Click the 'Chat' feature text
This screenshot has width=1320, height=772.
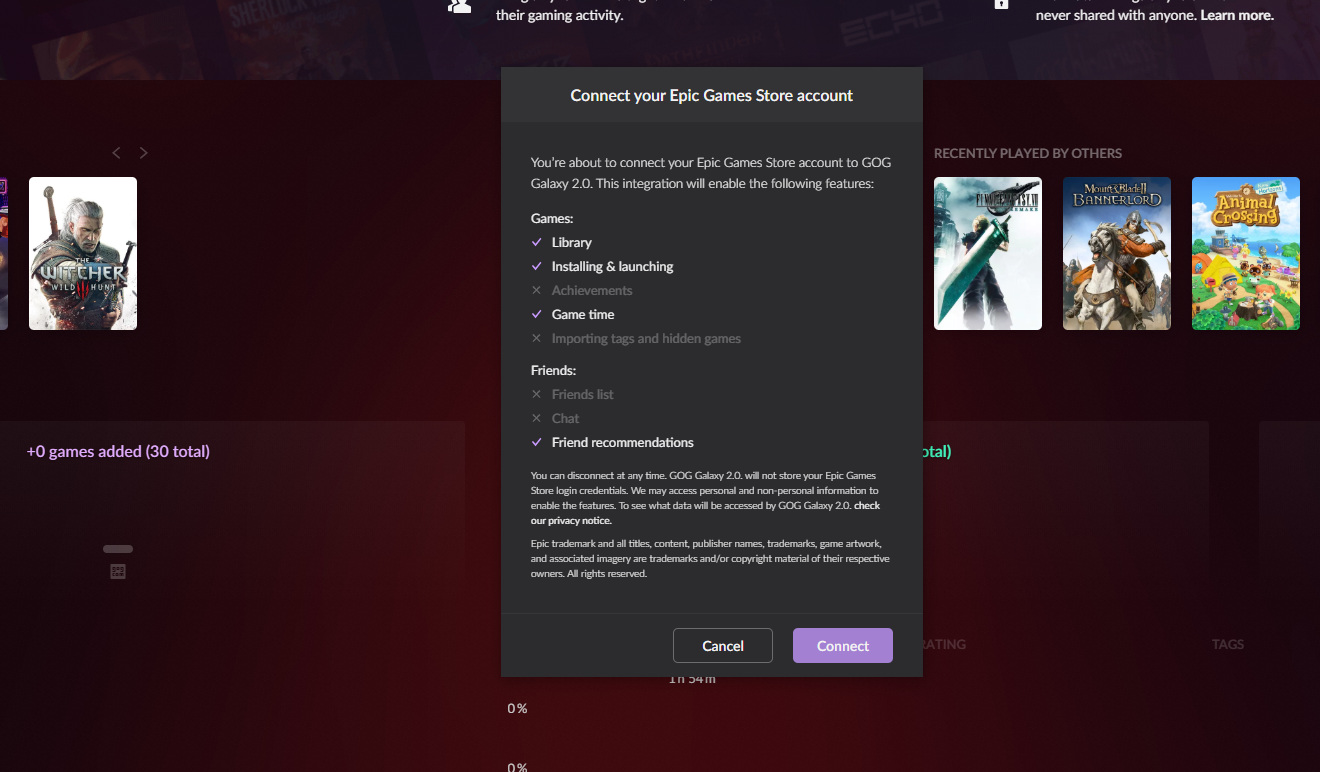point(565,418)
